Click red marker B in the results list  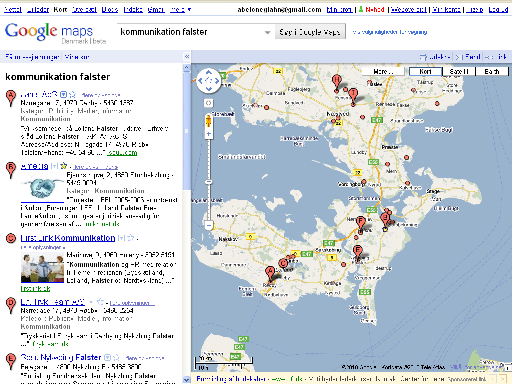pyautogui.click(x=11, y=170)
